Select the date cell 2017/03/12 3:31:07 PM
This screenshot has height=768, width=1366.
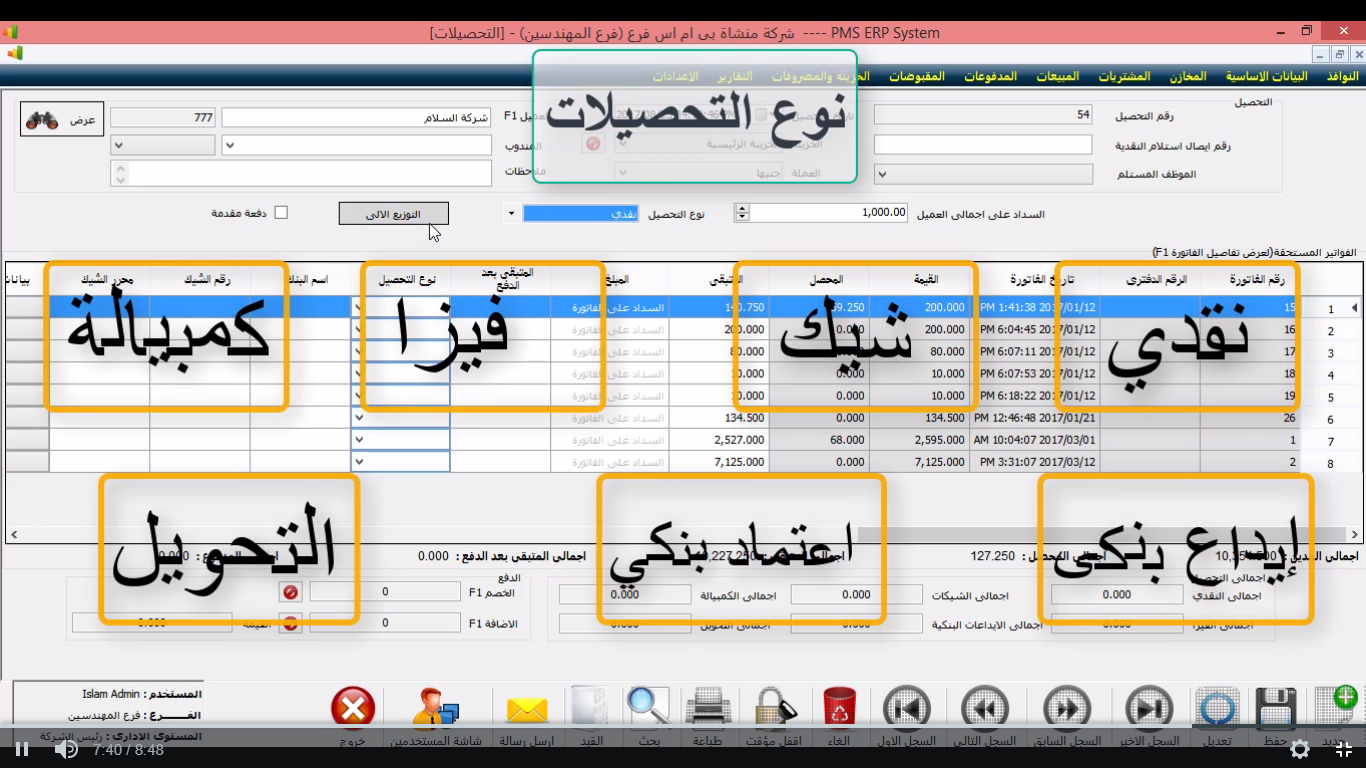point(1034,462)
